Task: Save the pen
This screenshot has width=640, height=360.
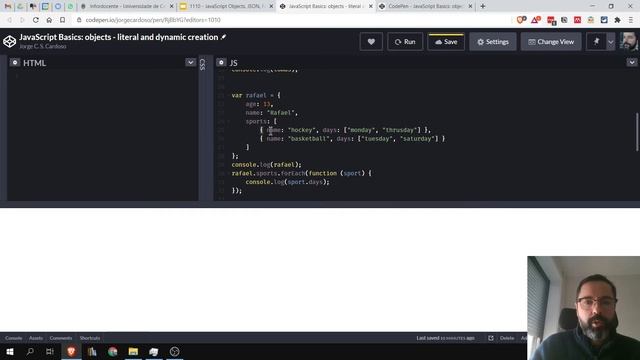Action: click(446, 42)
